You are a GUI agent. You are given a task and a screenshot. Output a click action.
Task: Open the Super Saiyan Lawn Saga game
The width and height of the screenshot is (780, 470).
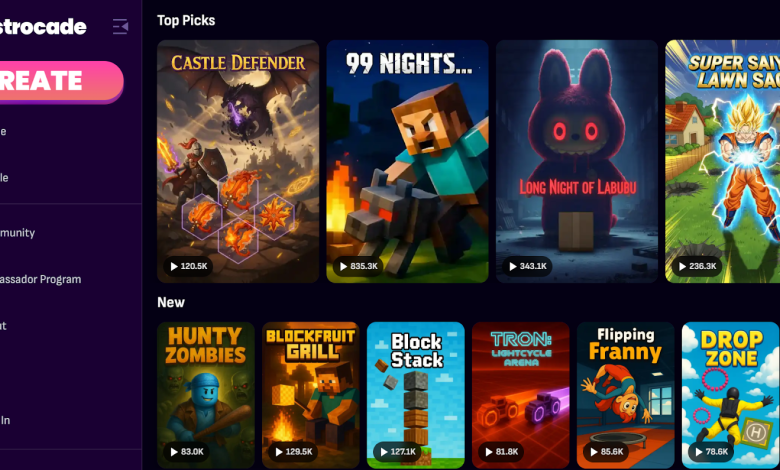coord(722,162)
